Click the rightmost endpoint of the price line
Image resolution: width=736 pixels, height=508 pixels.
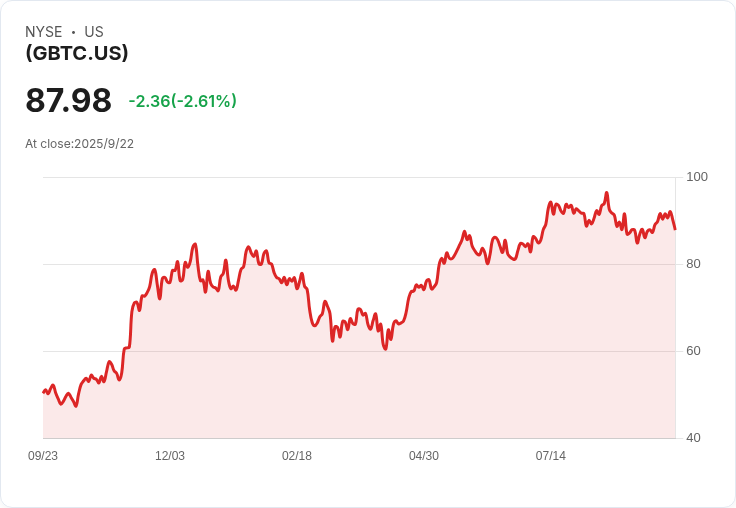(675, 229)
